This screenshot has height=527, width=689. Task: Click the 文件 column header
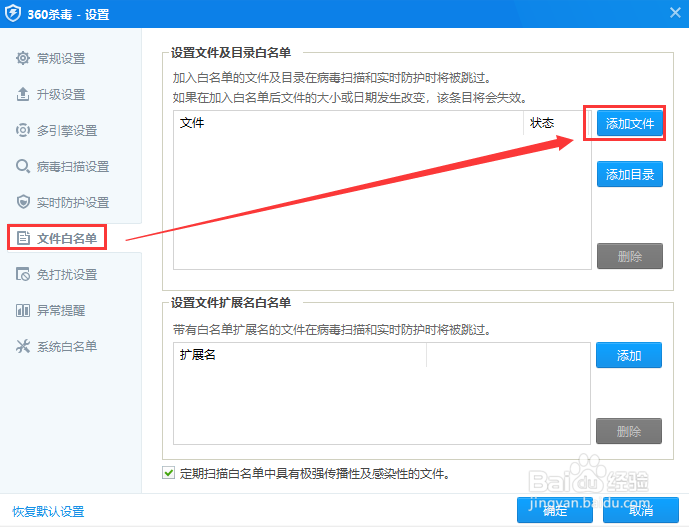coord(348,123)
